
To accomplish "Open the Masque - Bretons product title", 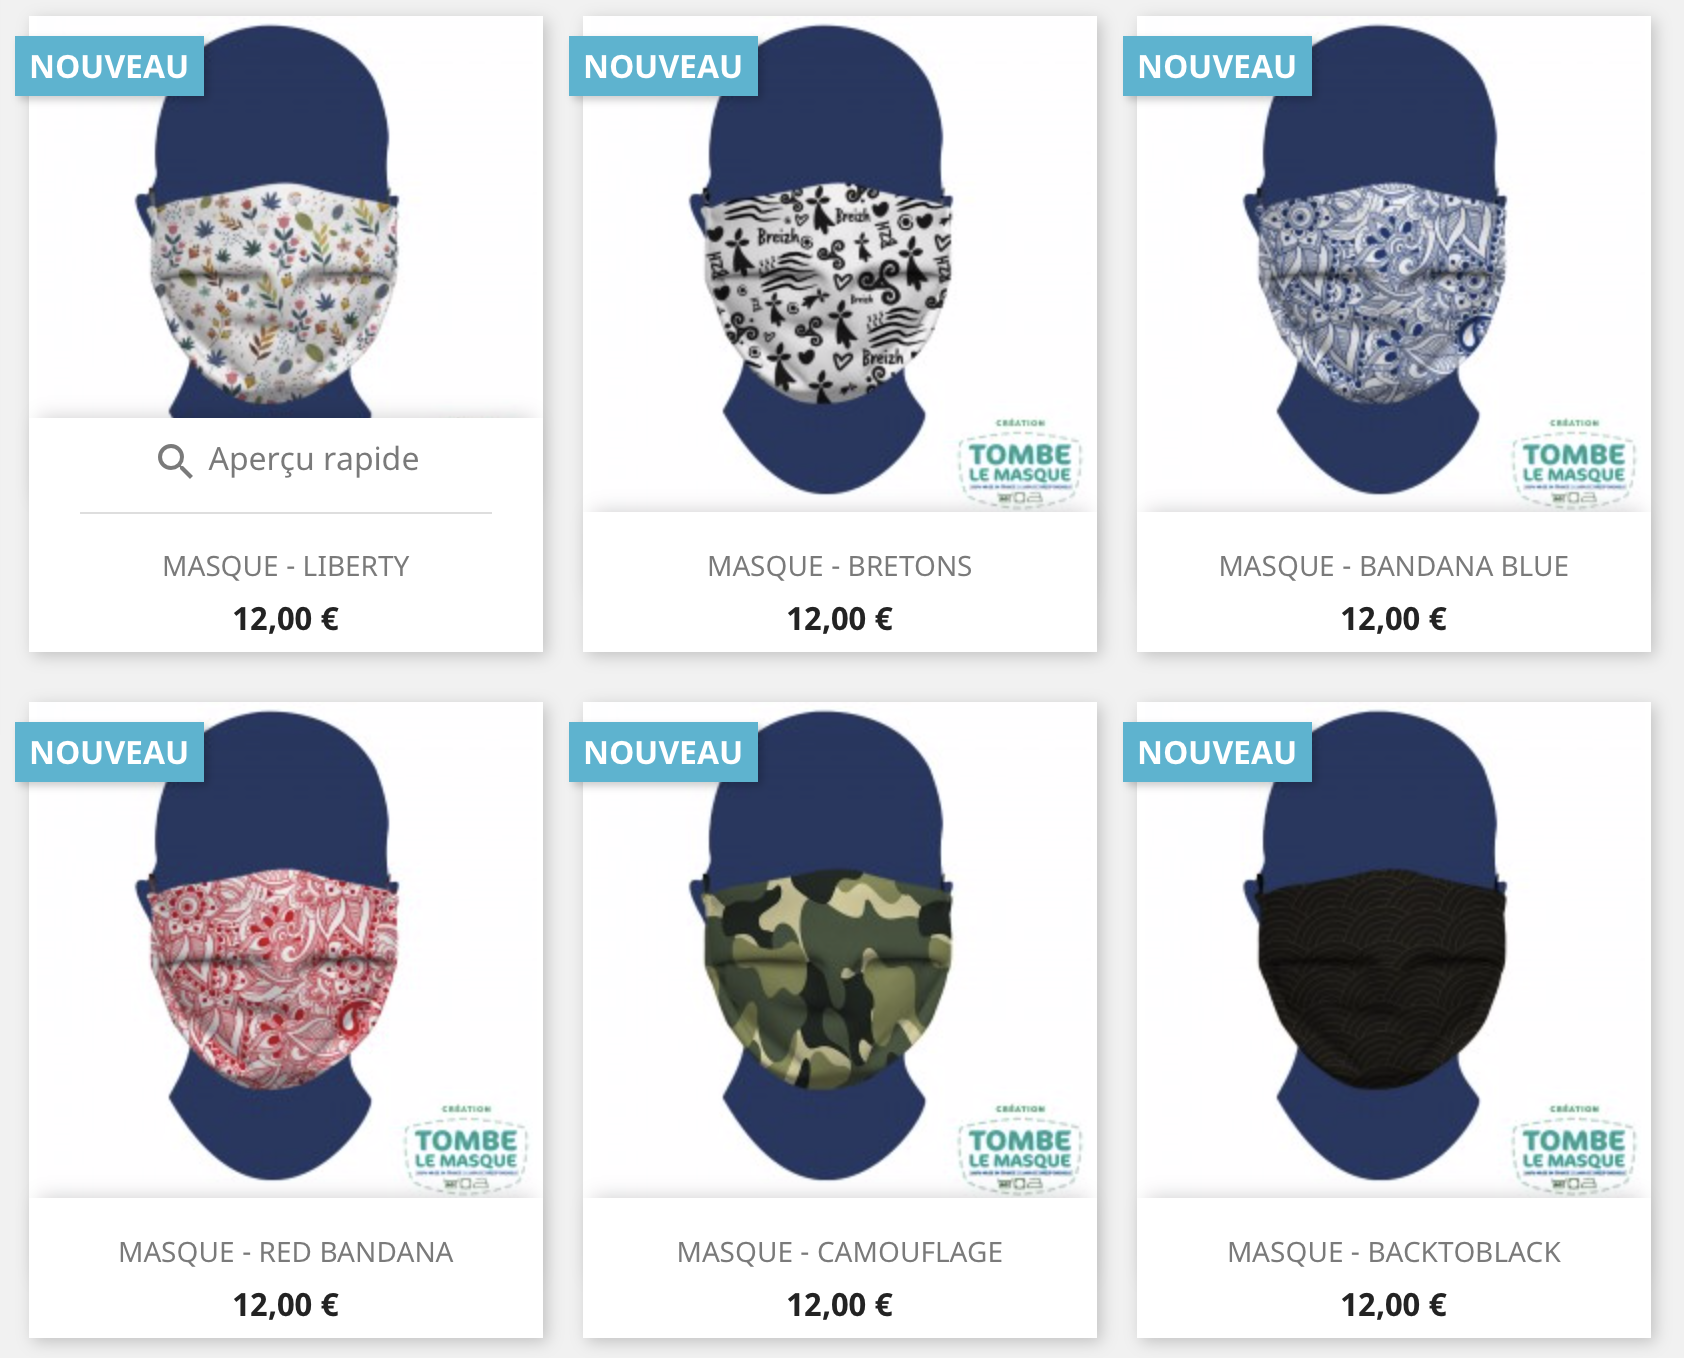I will click(x=840, y=566).
